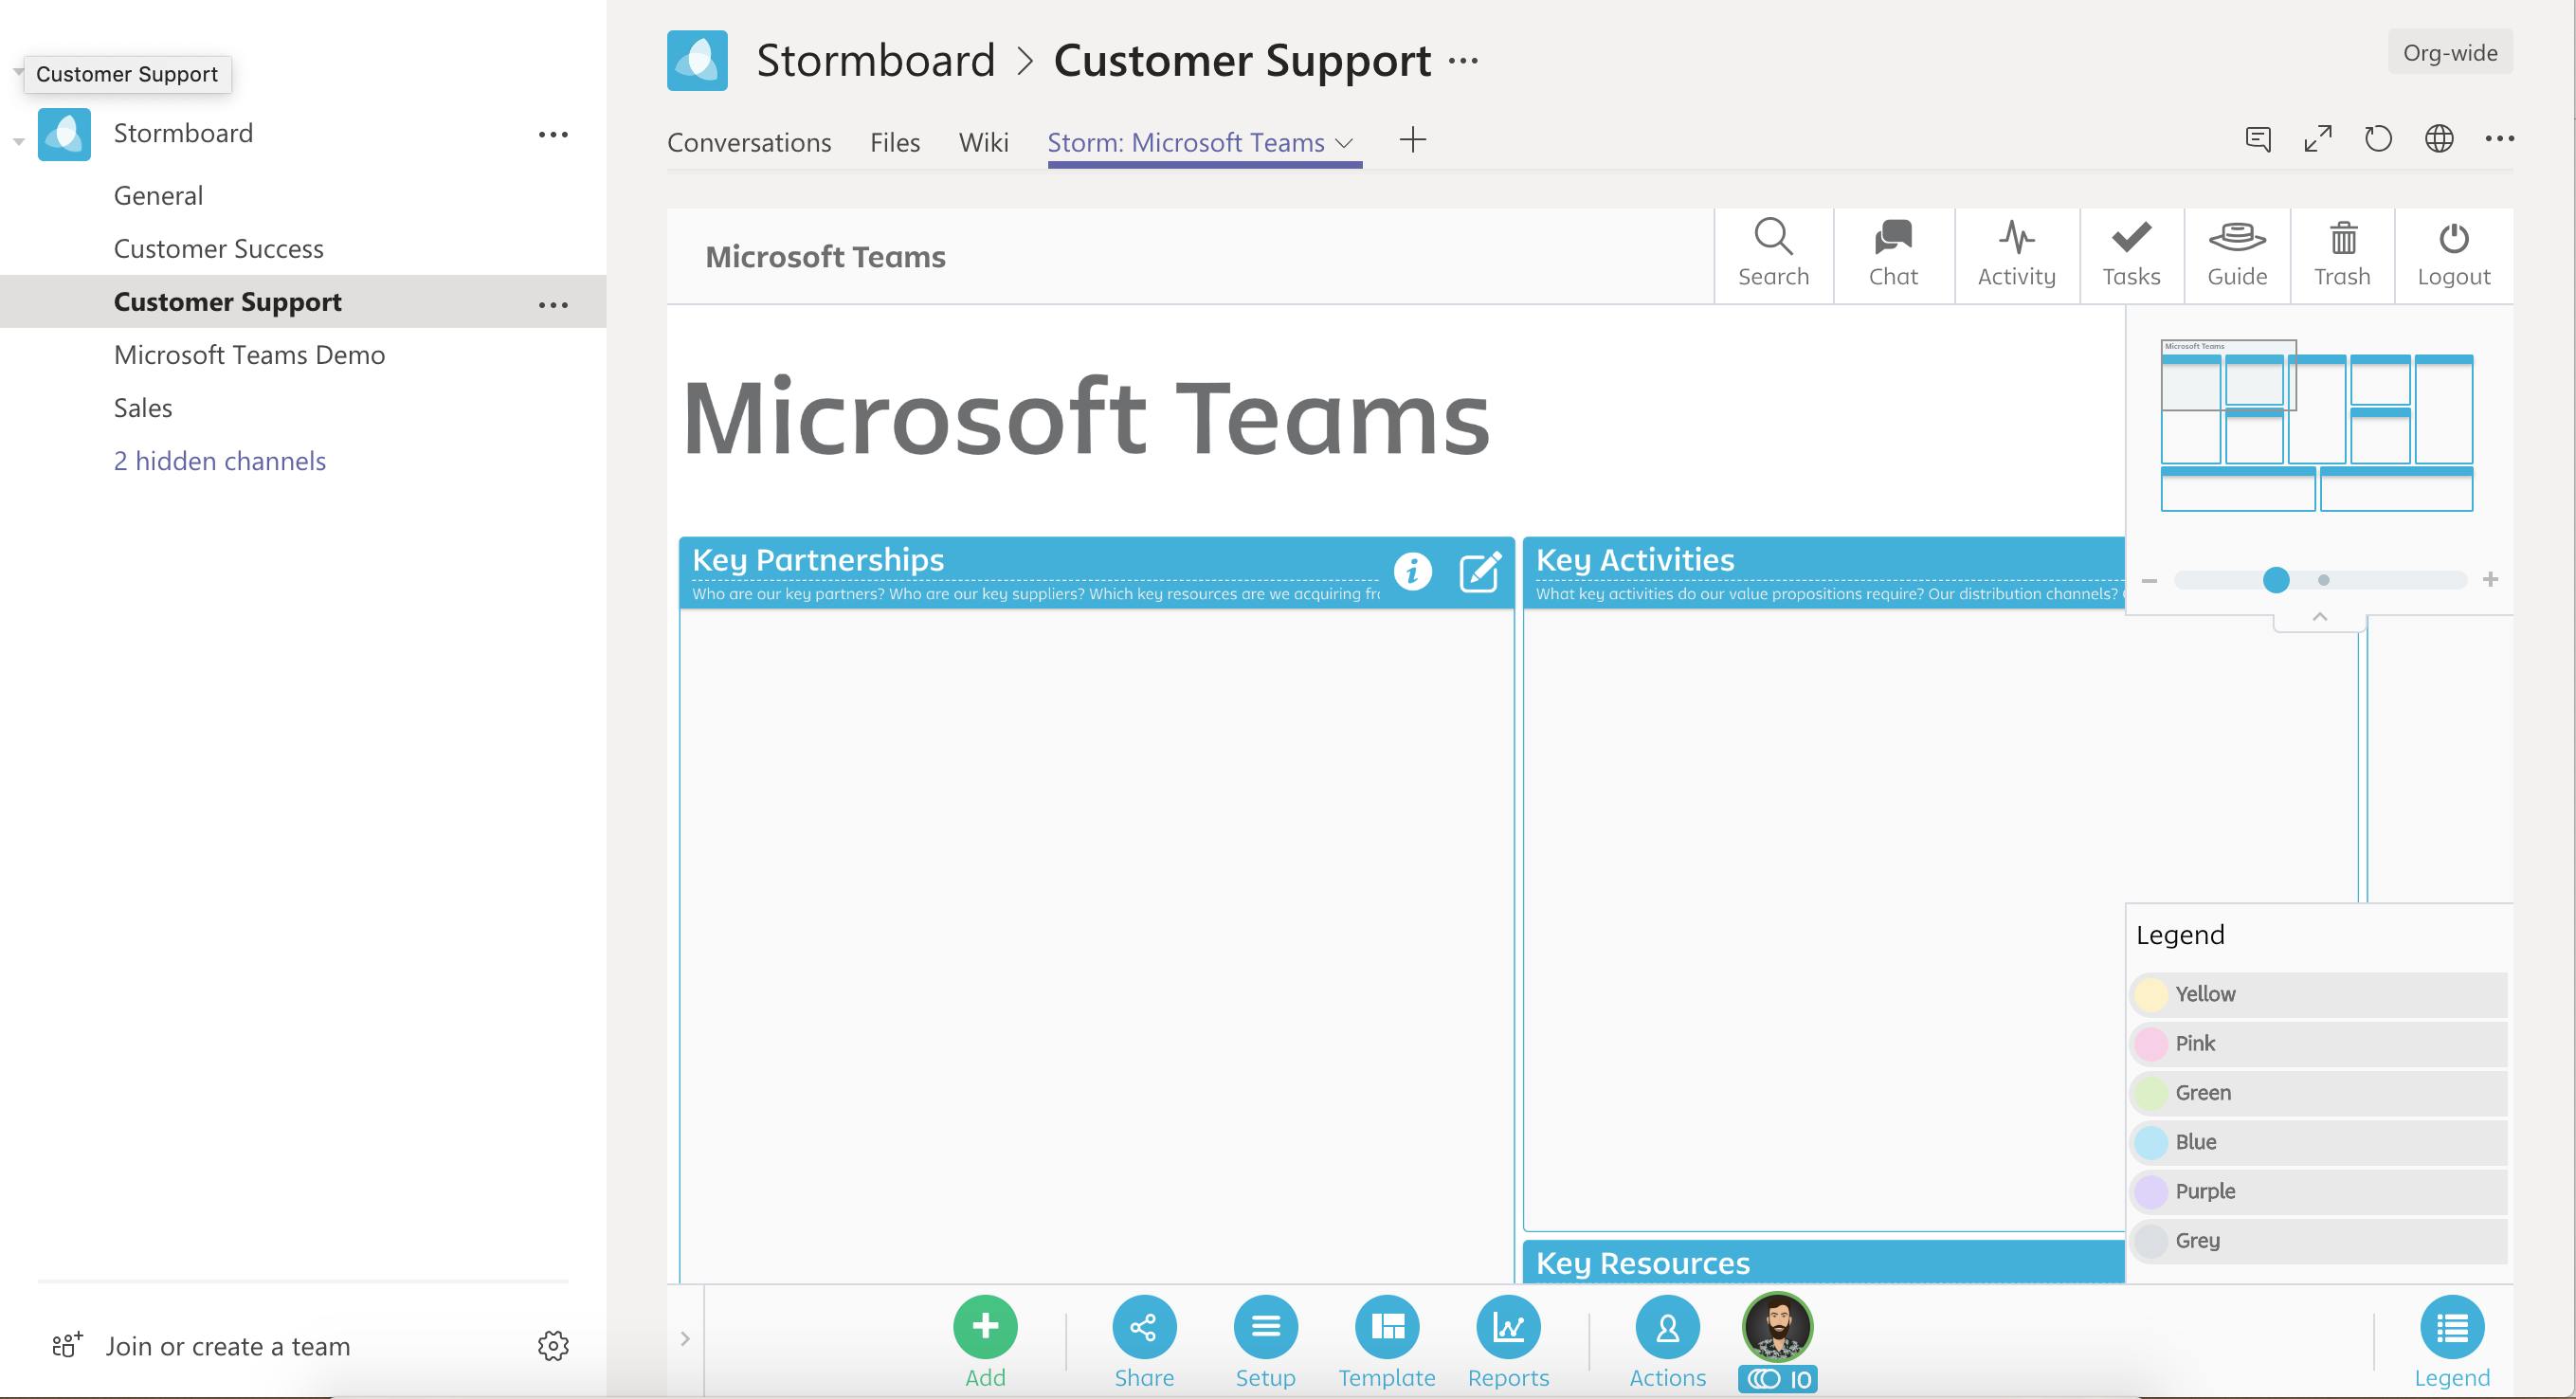Viewport: 2576px width, 1399px height.
Task: Open the Activity feed
Action: coord(2016,255)
